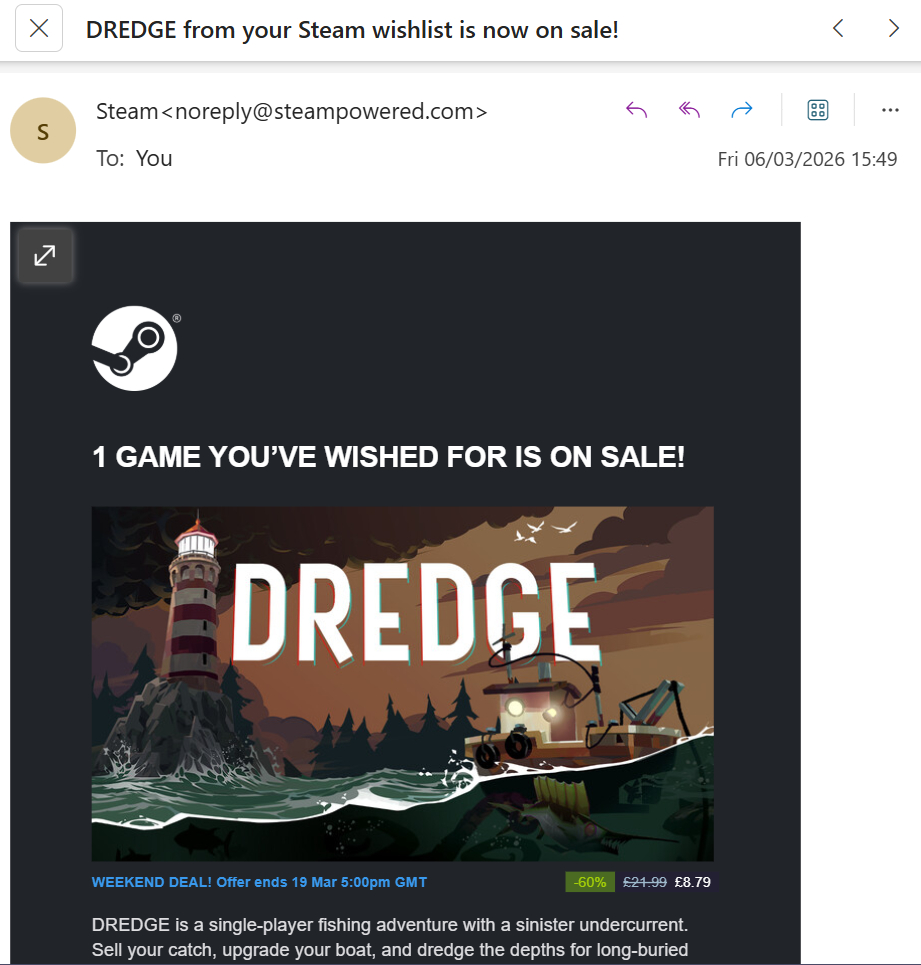Viewport: 921px width, 965px height.
Task: Click the DREDGE game banner image
Action: pos(402,683)
